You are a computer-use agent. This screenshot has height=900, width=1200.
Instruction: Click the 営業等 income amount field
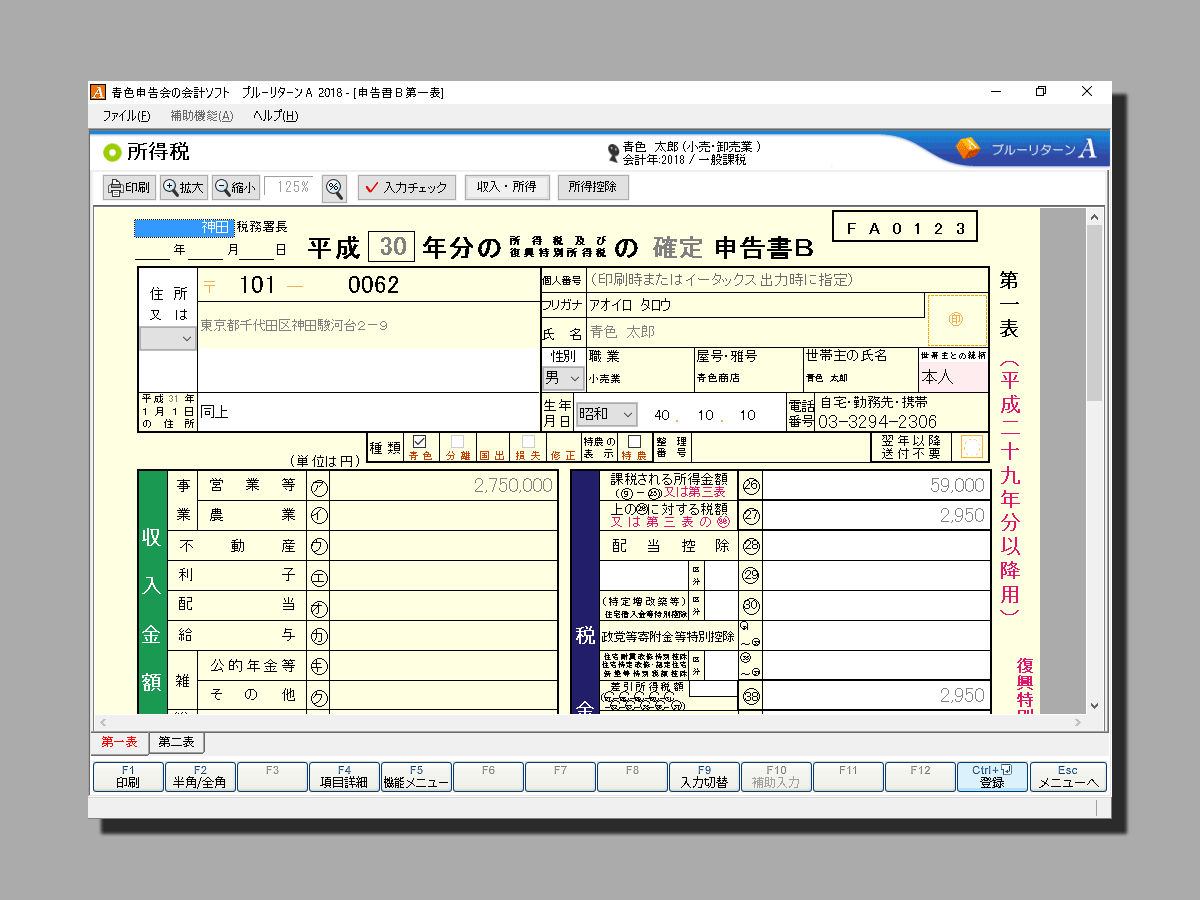click(444, 485)
